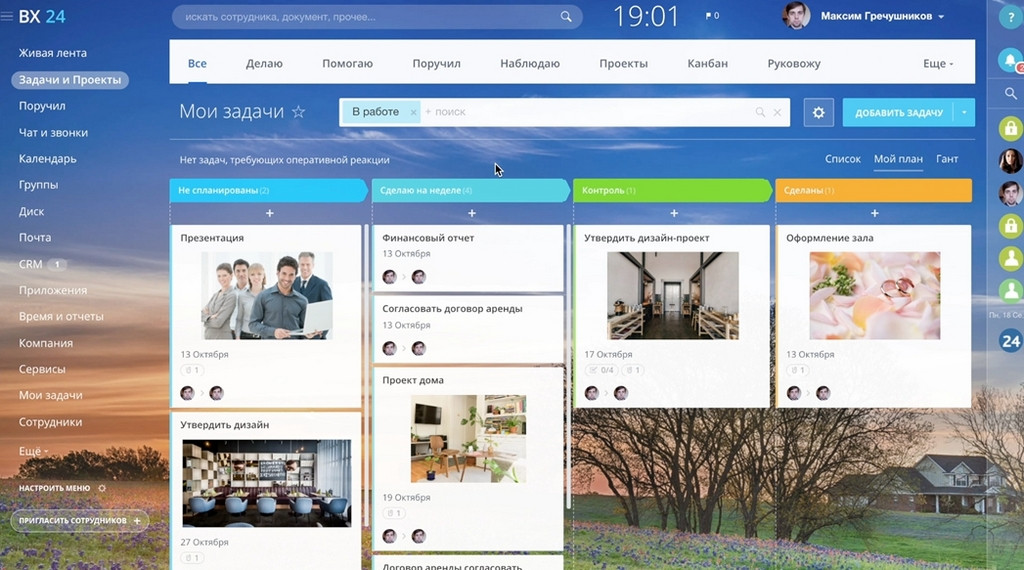Open the Презентация team photo thumbnail
The width and height of the screenshot is (1024, 570).
(x=266, y=296)
